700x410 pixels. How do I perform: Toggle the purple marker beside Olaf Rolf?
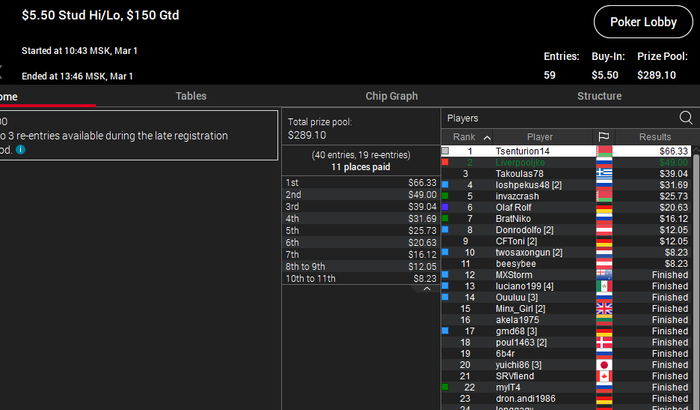[445, 207]
